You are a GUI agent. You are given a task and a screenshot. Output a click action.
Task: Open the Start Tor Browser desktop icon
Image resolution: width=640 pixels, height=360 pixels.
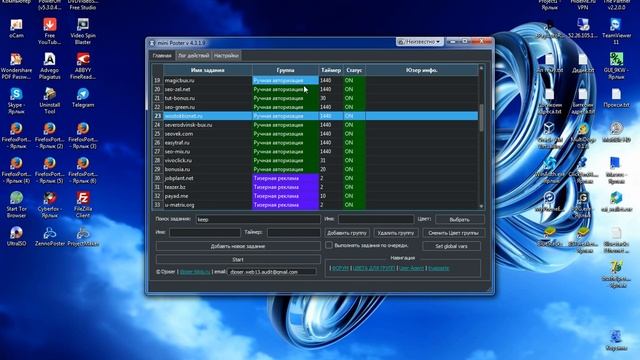coord(16,205)
